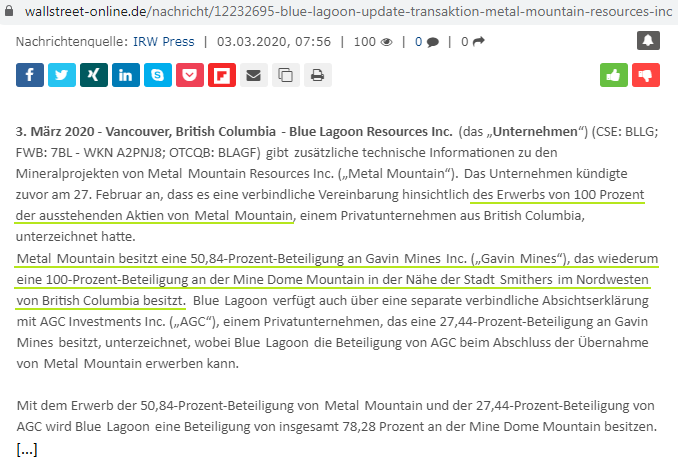Viewport: 680px width, 464px height.
Task: Send article by email envelope icon
Action: [x=254, y=75]
